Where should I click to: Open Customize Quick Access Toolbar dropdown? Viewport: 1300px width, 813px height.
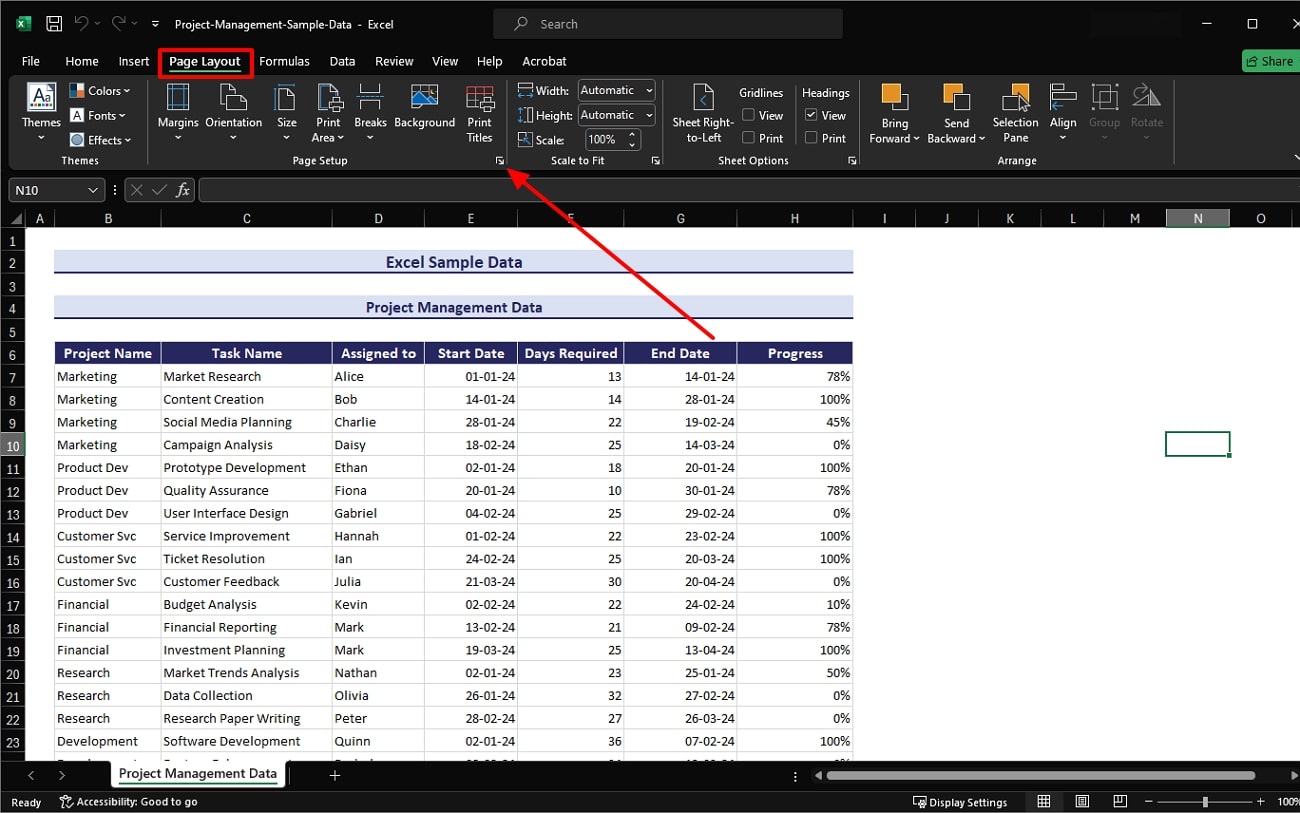[155, 23]
